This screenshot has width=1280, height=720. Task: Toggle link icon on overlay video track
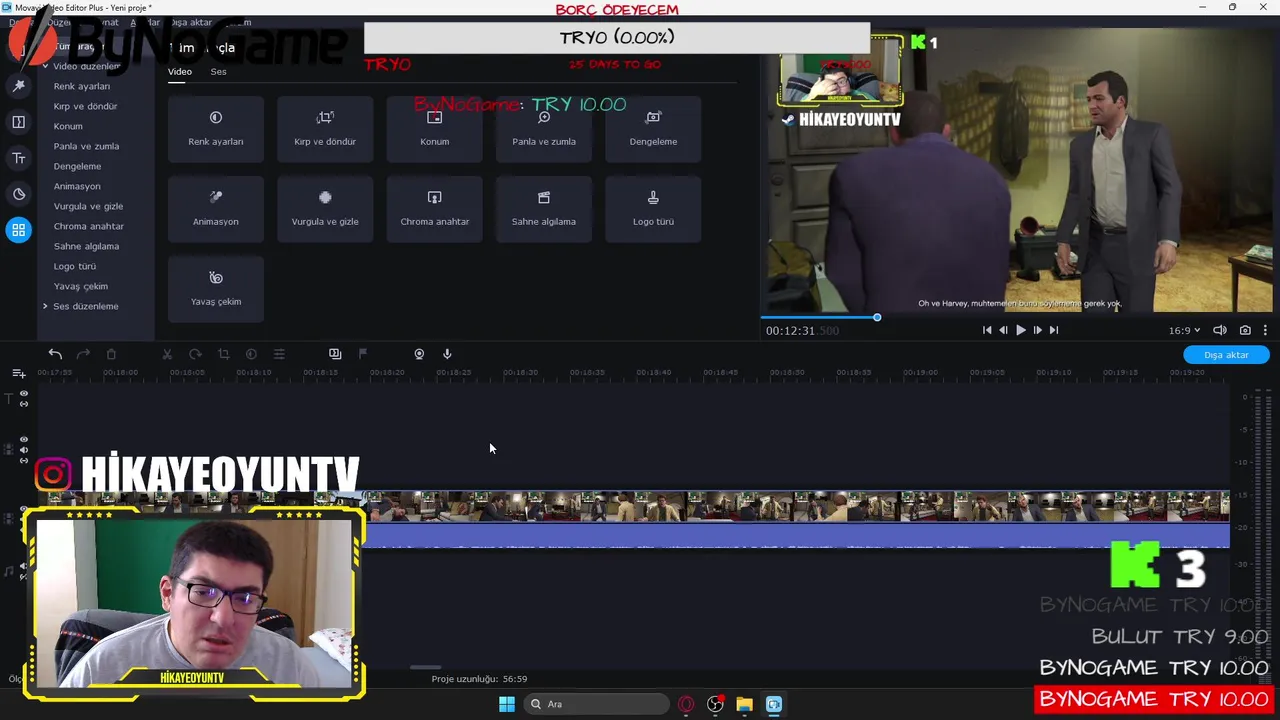click(24, 461)
